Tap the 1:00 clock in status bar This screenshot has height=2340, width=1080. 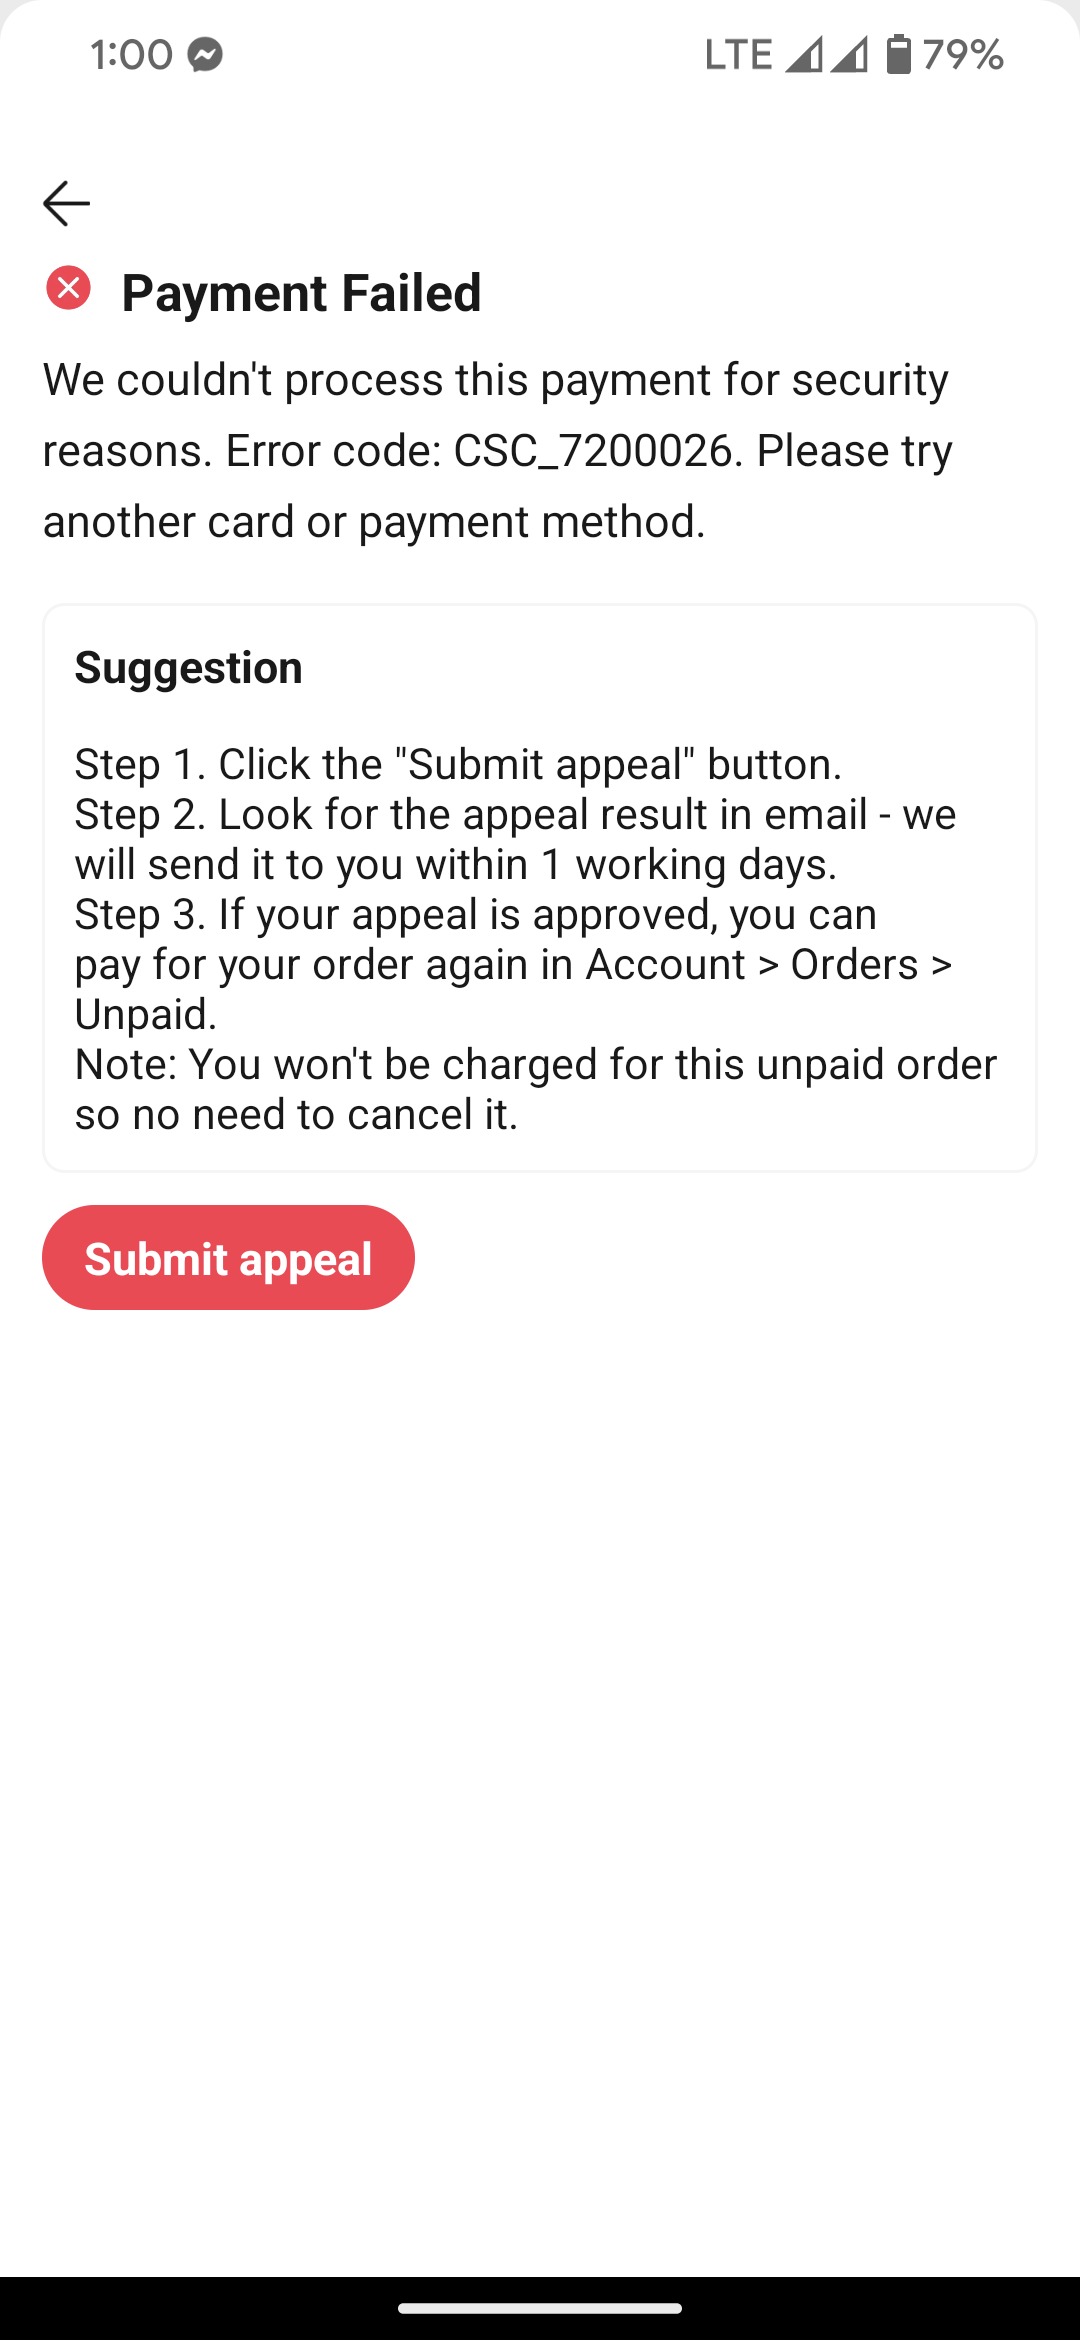[131, 54]
